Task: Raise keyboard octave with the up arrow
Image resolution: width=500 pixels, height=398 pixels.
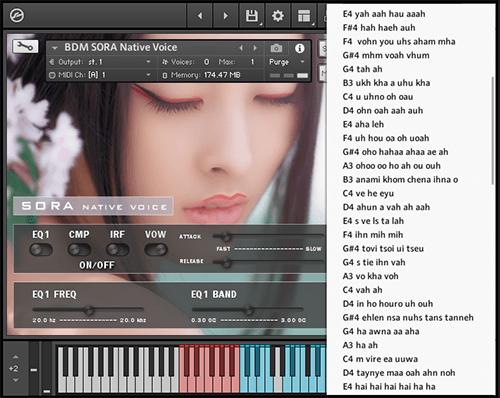Action: [x=15, y=357]
